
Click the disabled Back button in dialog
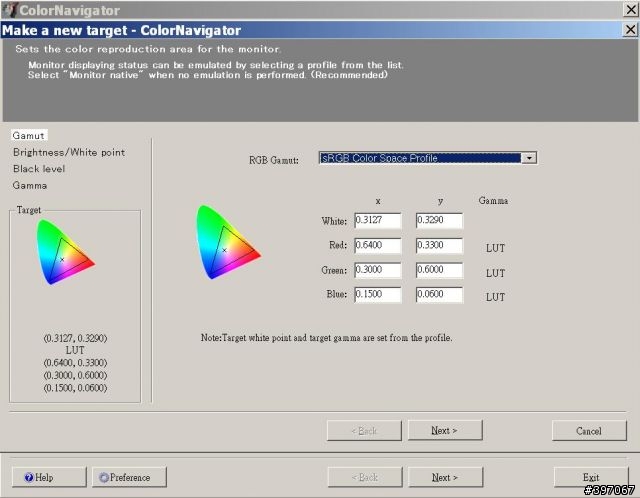(364, 431)
